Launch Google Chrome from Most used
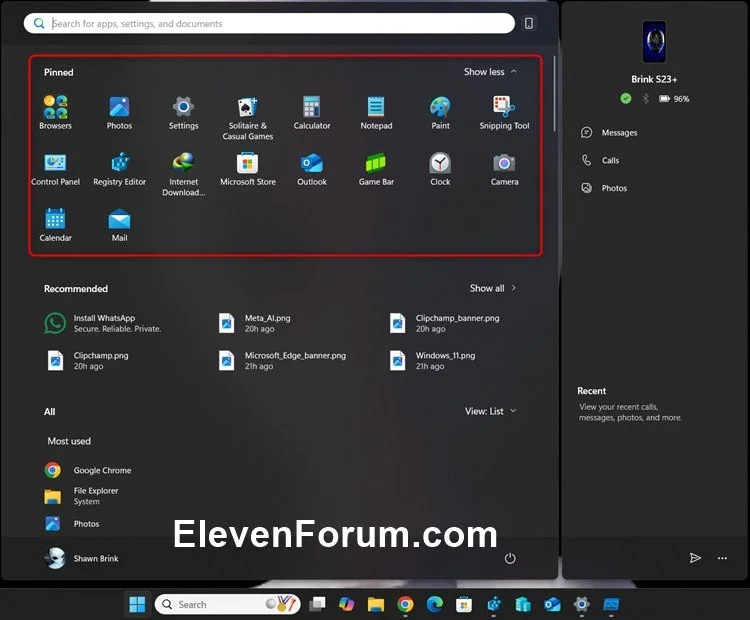The height and width of the screenshot is (620, 750). point(88,470)
